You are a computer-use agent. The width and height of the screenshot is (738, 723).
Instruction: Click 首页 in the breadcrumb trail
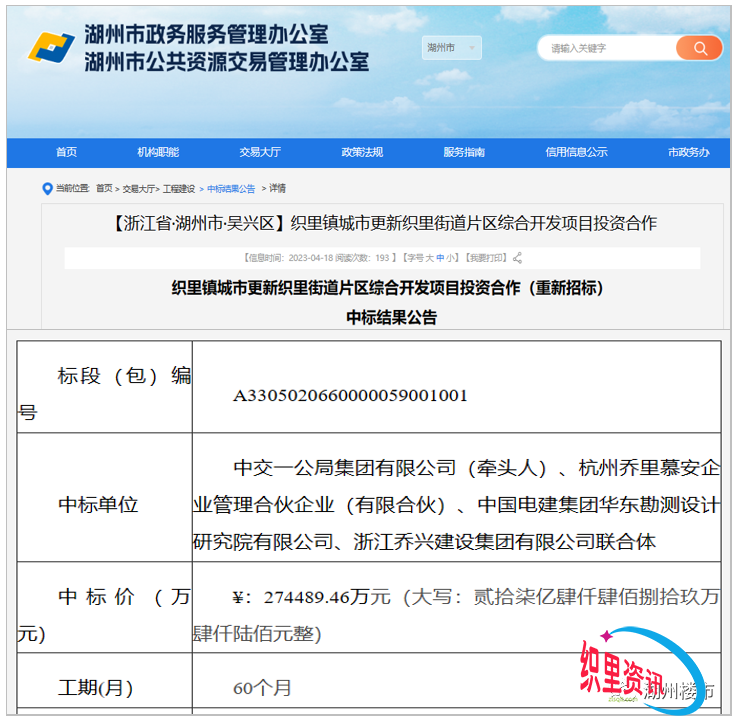tap(104, 189)
